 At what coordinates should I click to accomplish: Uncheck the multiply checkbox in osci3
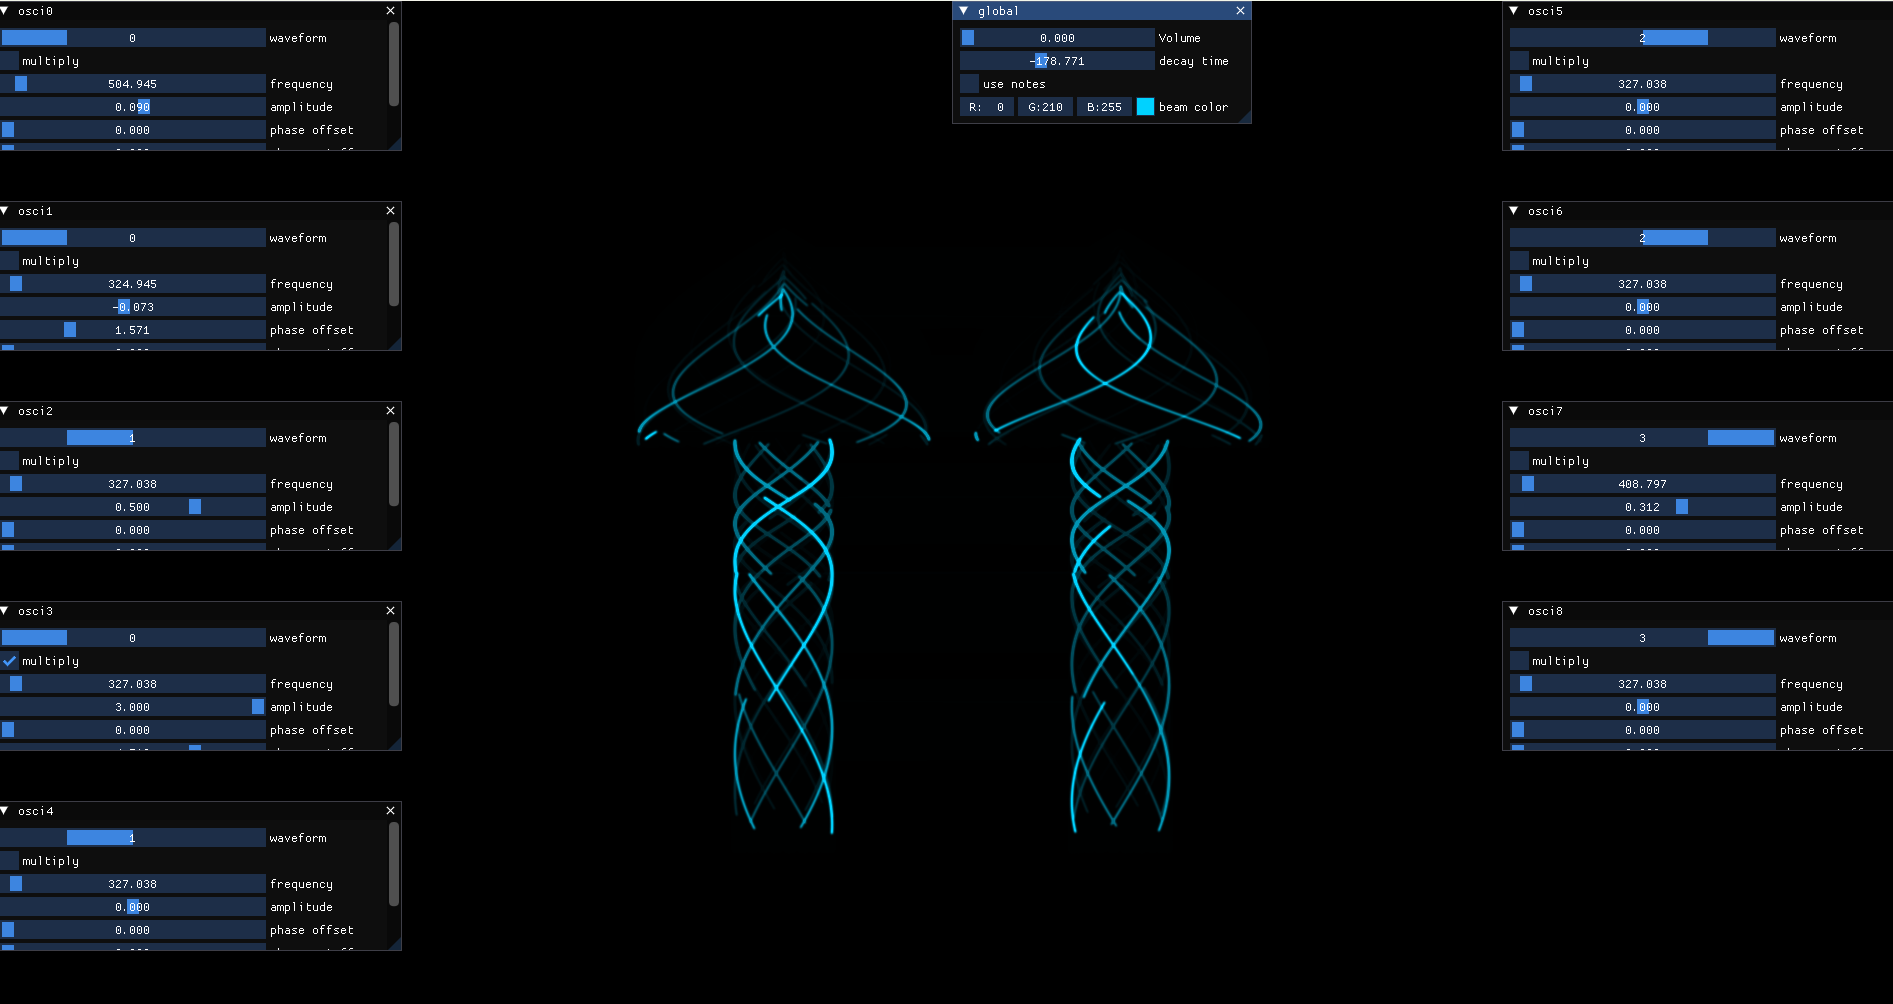pos(10,661)
